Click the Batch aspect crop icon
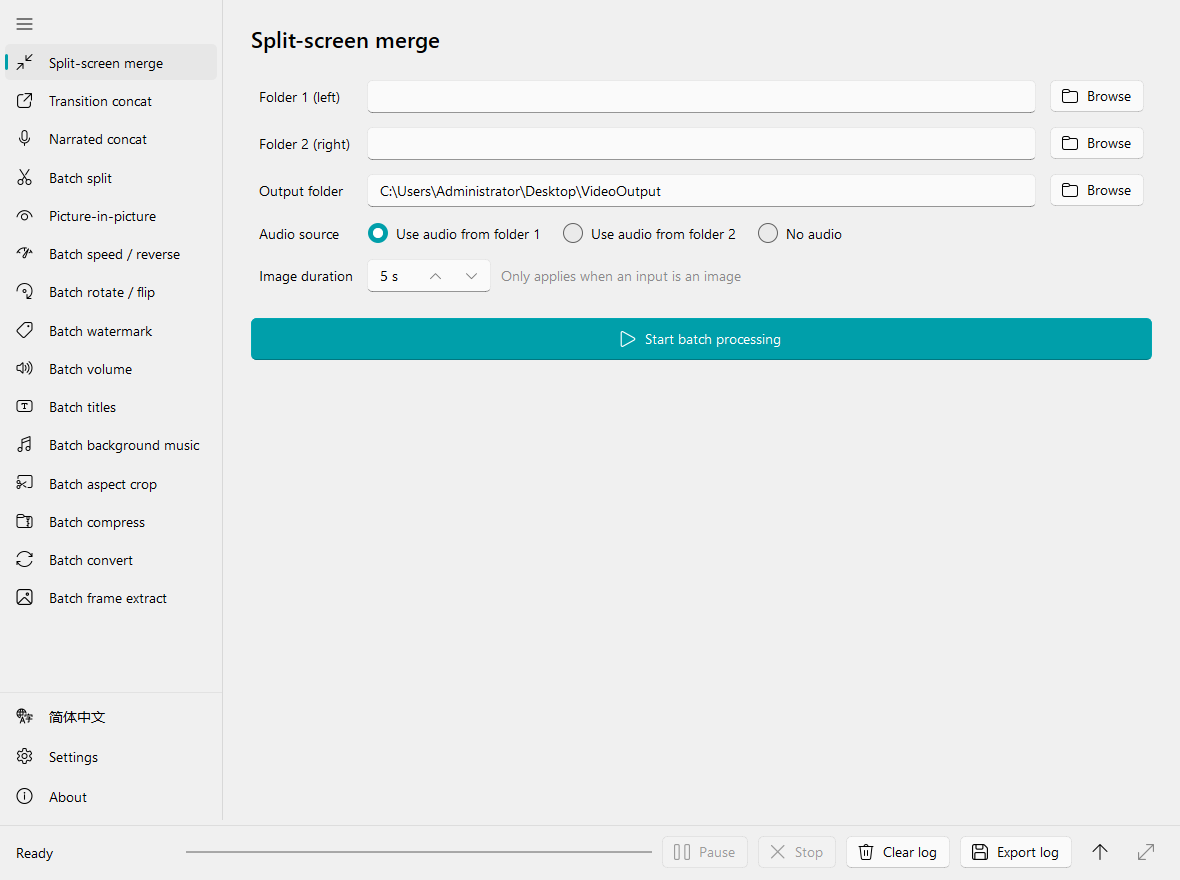Image resolution: width=1180 pixels, height=880 pixels. [x=25, y=483]
